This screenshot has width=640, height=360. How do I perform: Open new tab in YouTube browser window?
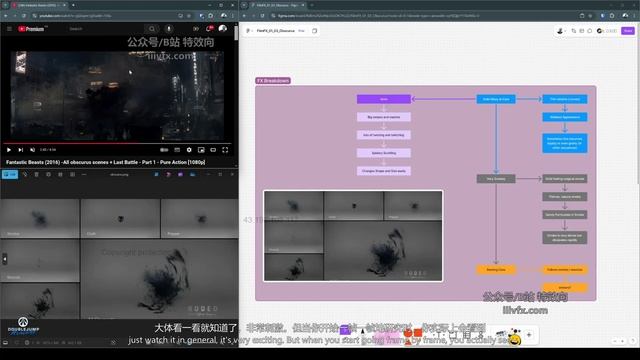coord(73,5)
